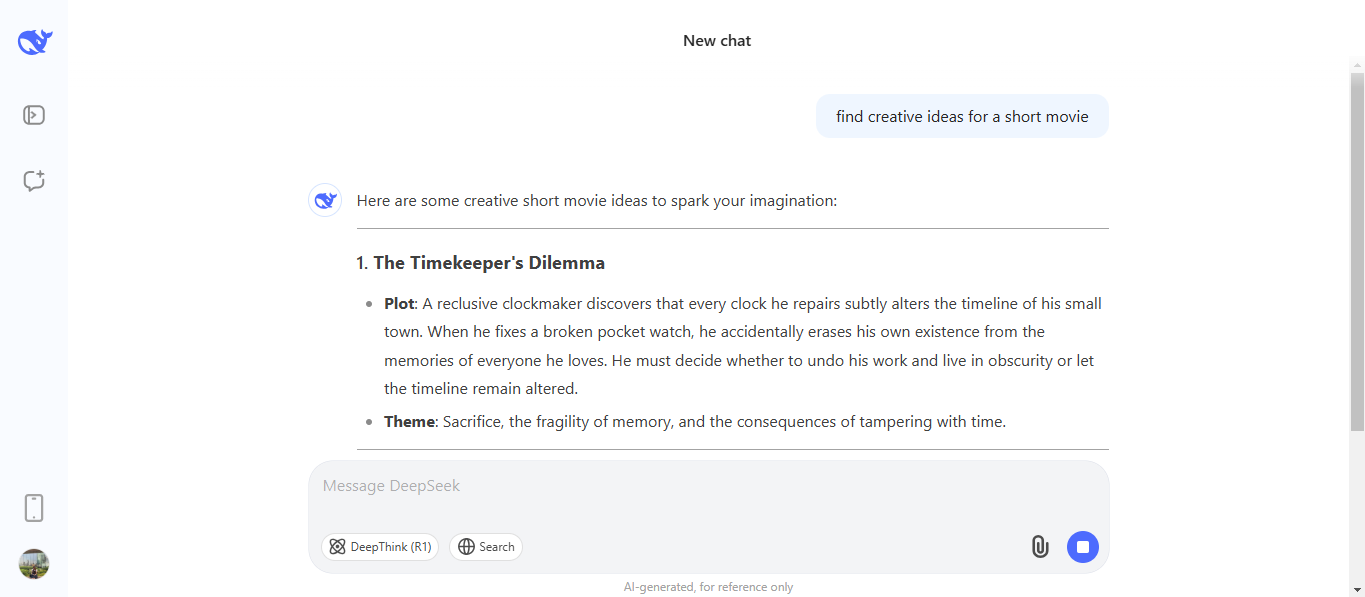Select the bold 'Theme' label text
The image size is (1365, 597).
(410, 421)
